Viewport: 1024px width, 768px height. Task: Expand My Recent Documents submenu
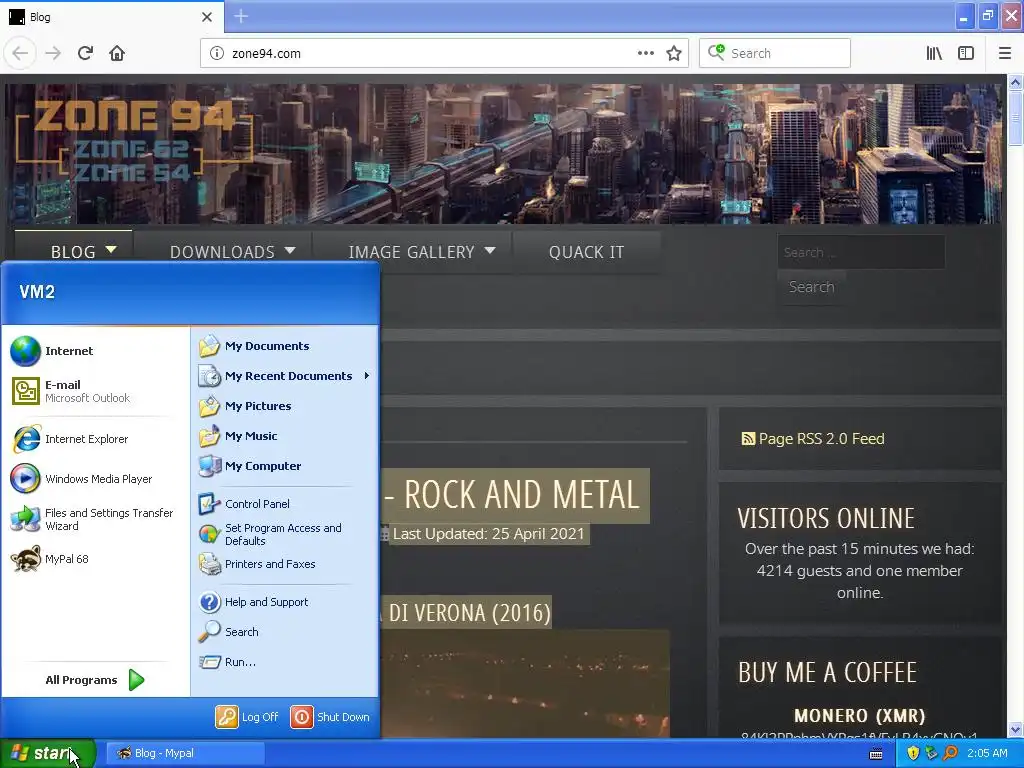click(284, 376)
